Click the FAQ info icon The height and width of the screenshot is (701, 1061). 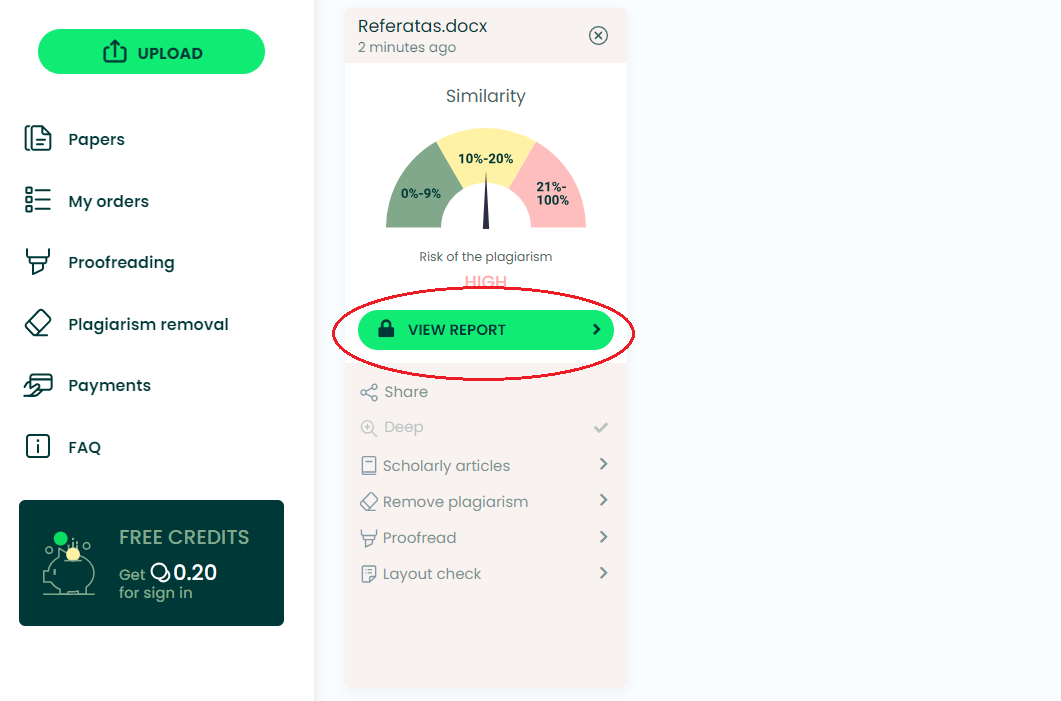click(x=38, y=447)
